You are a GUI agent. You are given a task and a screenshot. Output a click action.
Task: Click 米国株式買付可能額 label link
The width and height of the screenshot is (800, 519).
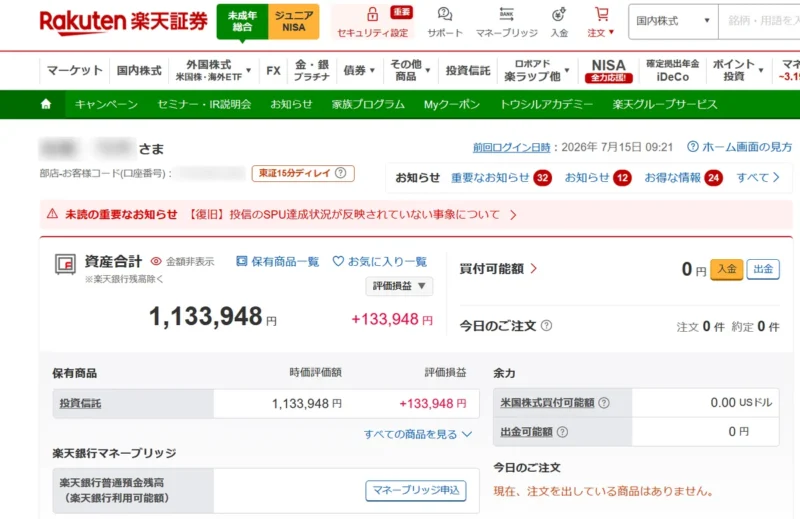pyautogui.click(x=547, y=403)
